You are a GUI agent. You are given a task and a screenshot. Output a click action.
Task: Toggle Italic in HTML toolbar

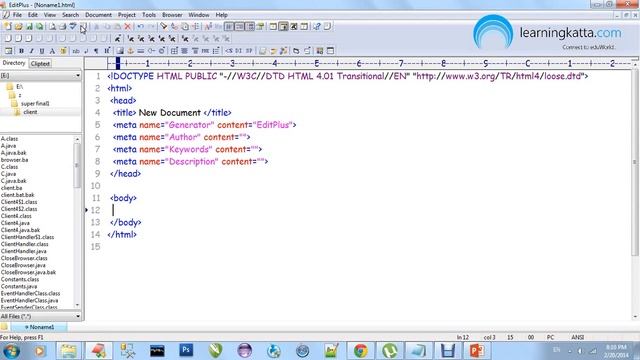(32, 51)
